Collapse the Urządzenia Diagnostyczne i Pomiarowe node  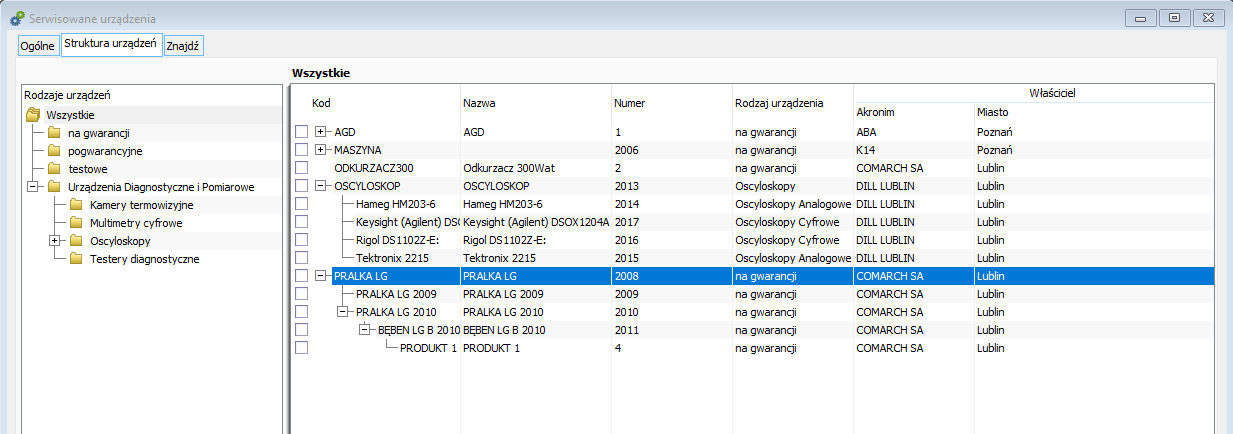[32, 187]
